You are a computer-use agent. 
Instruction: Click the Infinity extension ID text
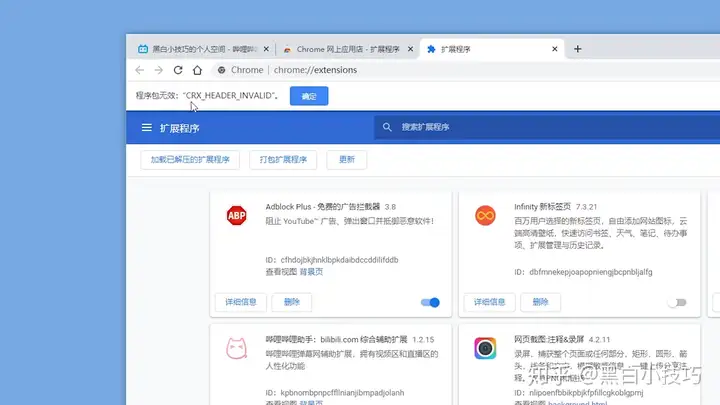[583, 272]
